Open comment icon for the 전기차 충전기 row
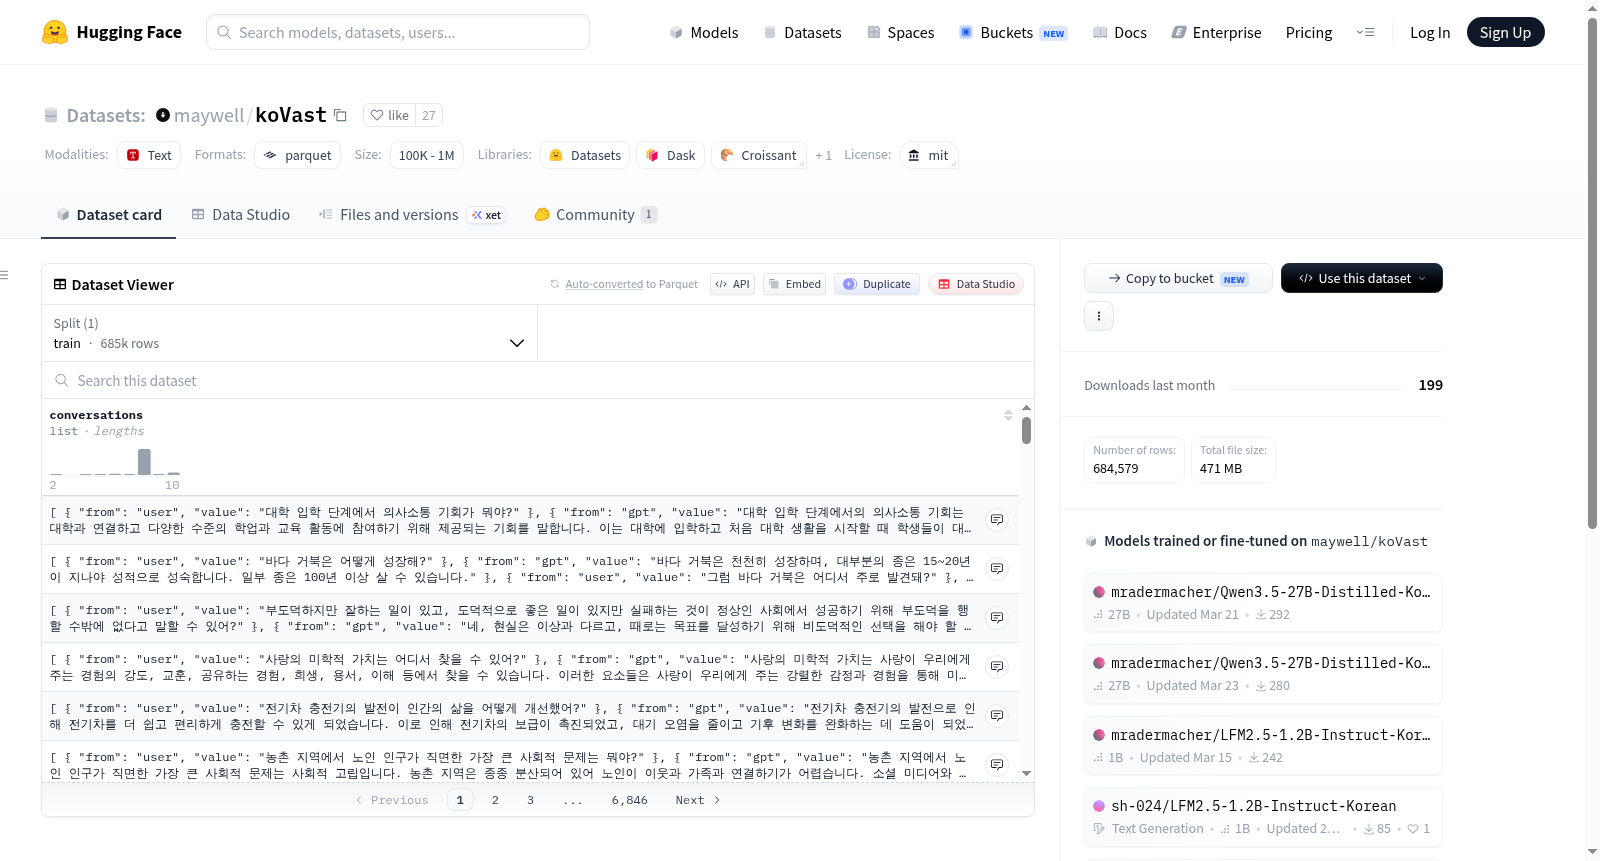Viewport: 1600px width, 861px height. click(997, 715)
